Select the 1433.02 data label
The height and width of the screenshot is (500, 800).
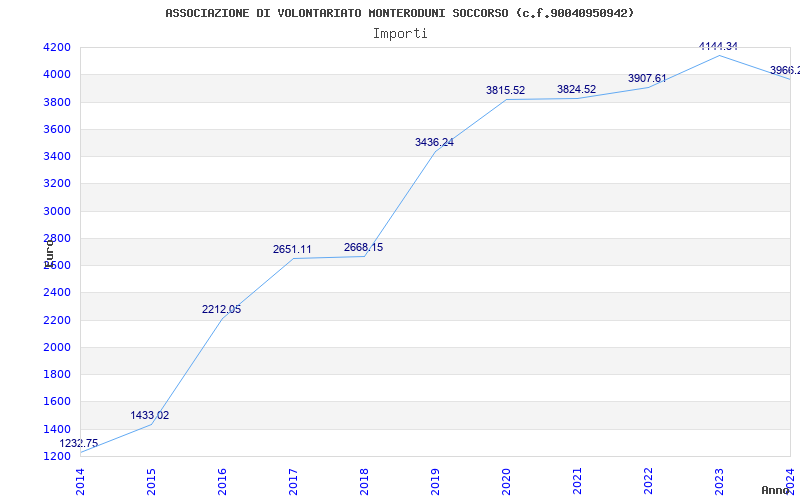[149, 415]
